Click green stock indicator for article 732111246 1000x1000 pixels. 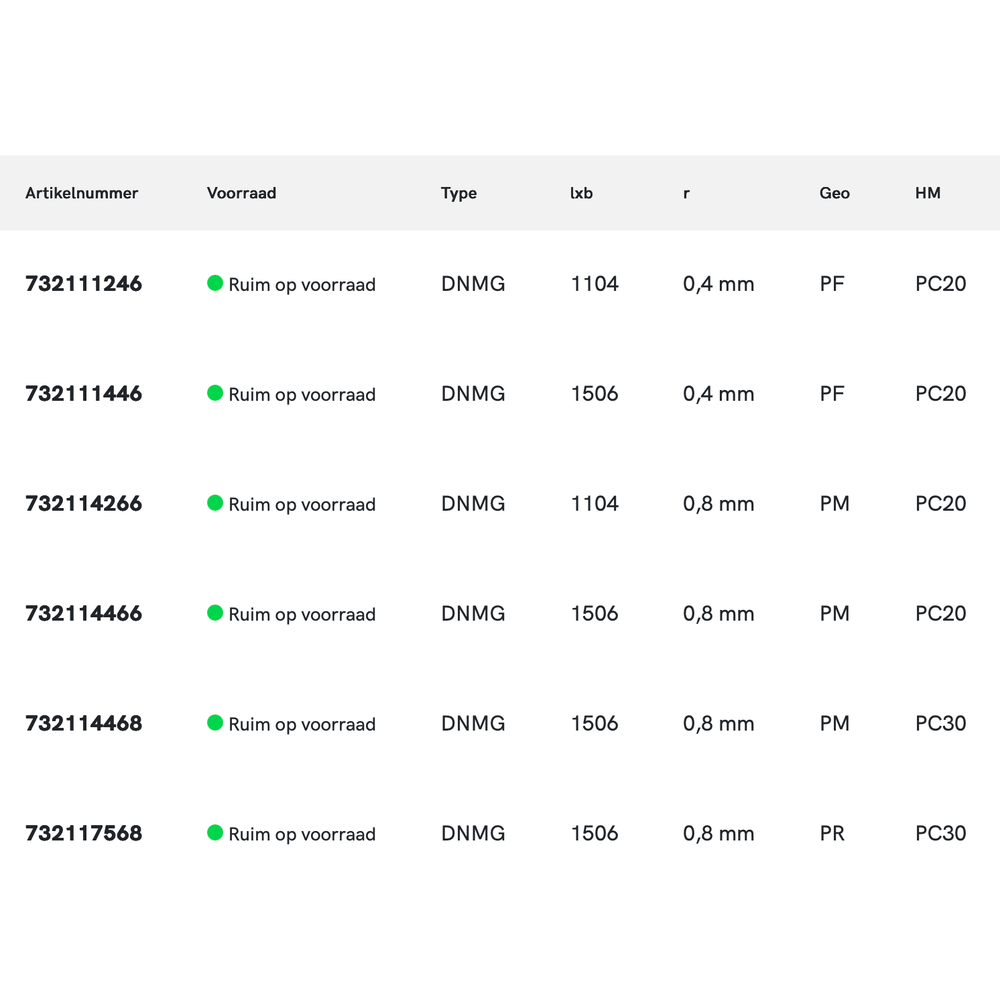coord(215,283)
